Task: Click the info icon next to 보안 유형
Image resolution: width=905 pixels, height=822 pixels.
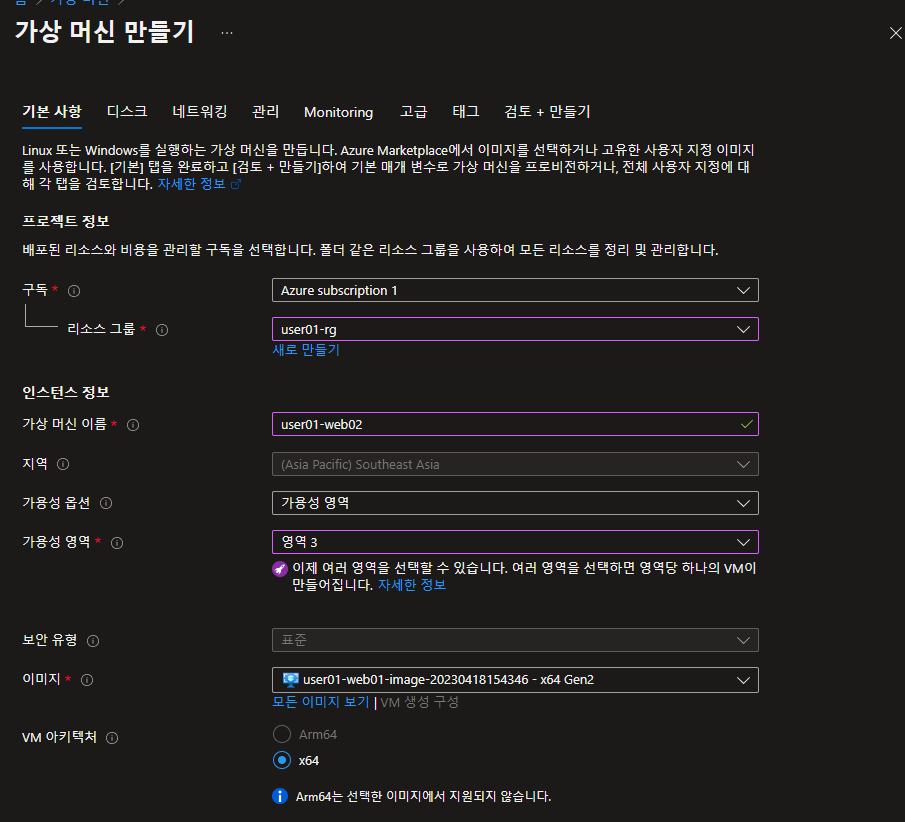Action: click(93, 641)
